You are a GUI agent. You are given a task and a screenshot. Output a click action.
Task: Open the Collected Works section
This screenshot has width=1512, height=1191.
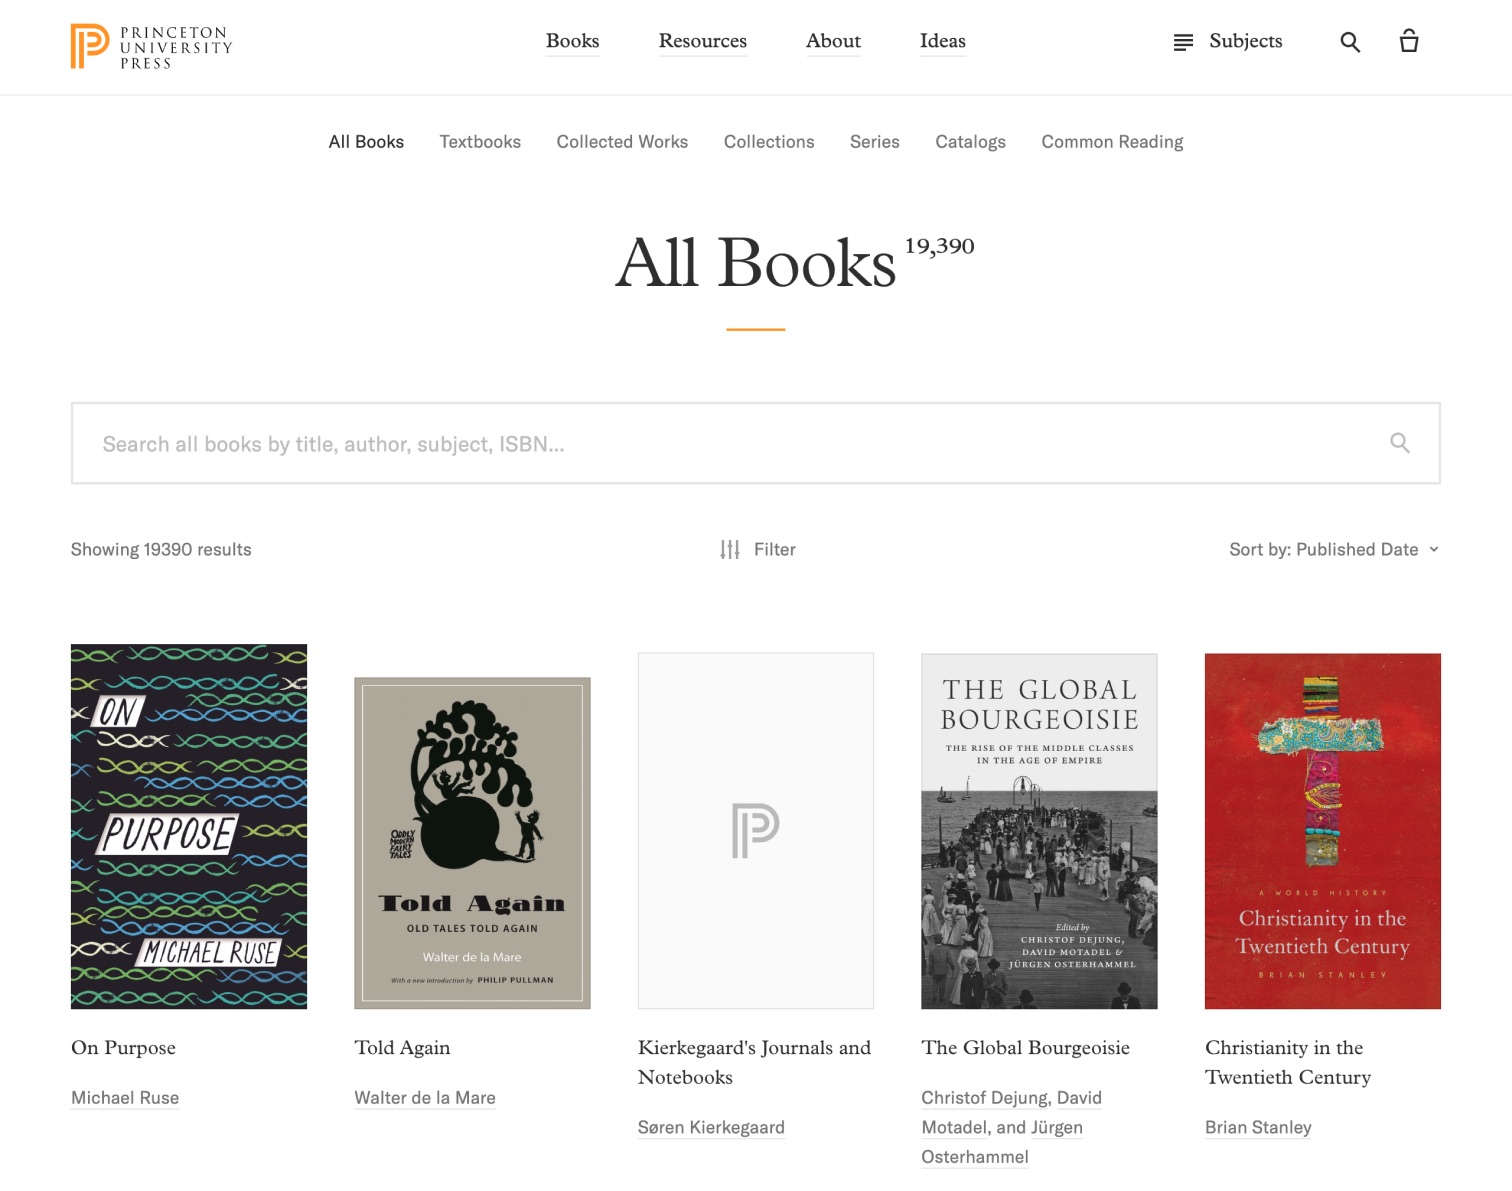621,141
